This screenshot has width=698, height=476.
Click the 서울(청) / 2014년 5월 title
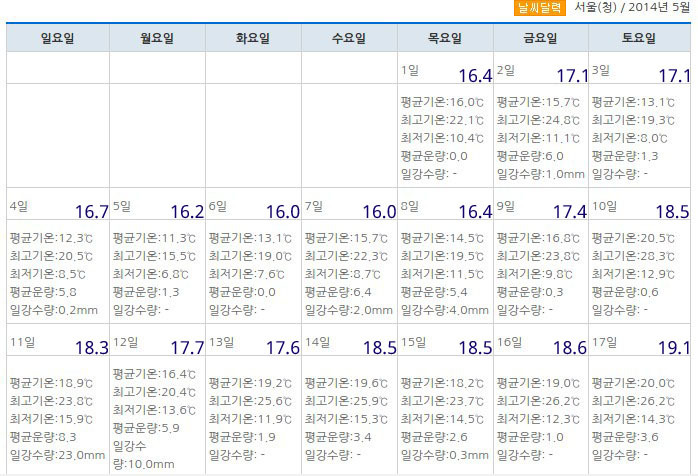point(632,7)
